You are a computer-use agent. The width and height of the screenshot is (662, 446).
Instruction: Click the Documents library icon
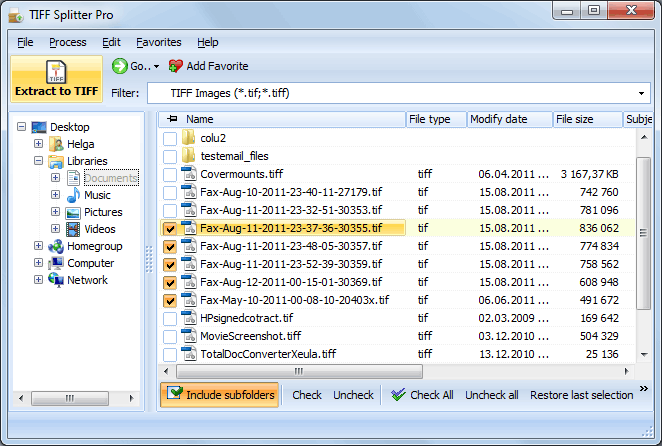73,178
